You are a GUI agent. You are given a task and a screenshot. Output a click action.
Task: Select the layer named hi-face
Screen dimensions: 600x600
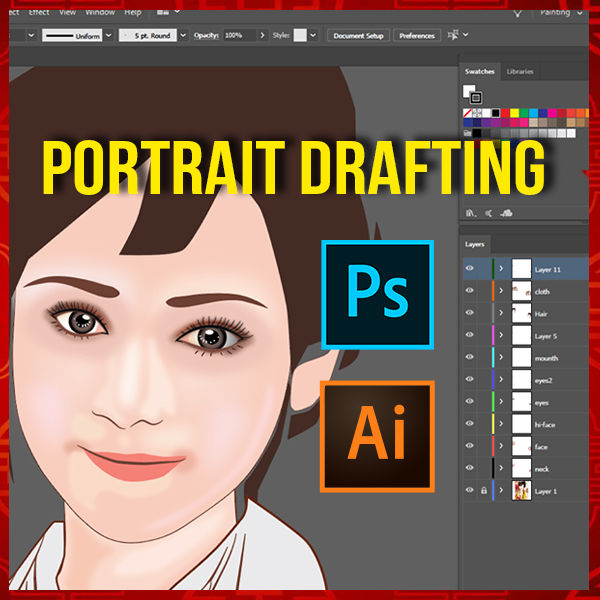point(545,425)
